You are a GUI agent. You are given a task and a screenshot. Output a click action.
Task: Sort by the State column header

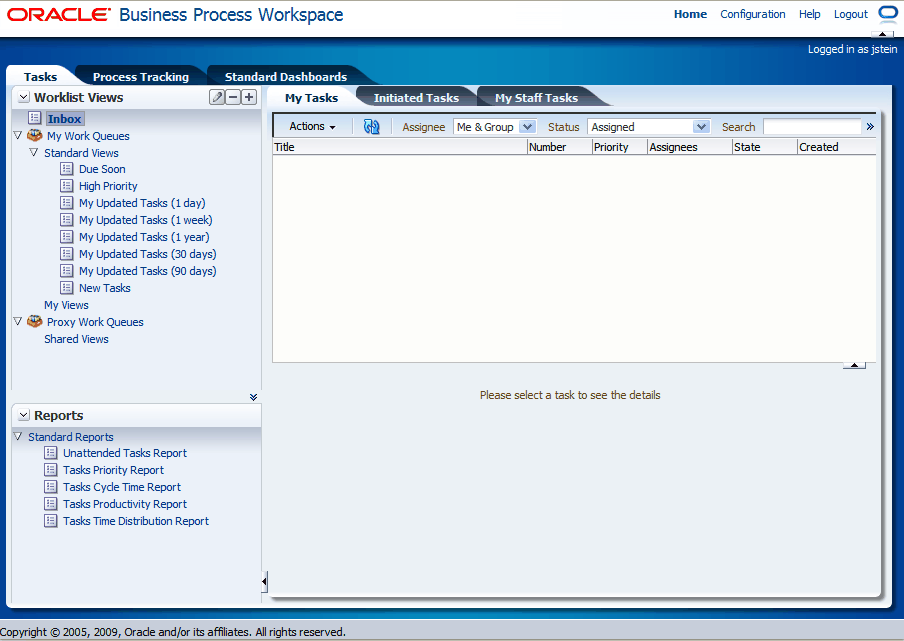[x=765, y=147]
